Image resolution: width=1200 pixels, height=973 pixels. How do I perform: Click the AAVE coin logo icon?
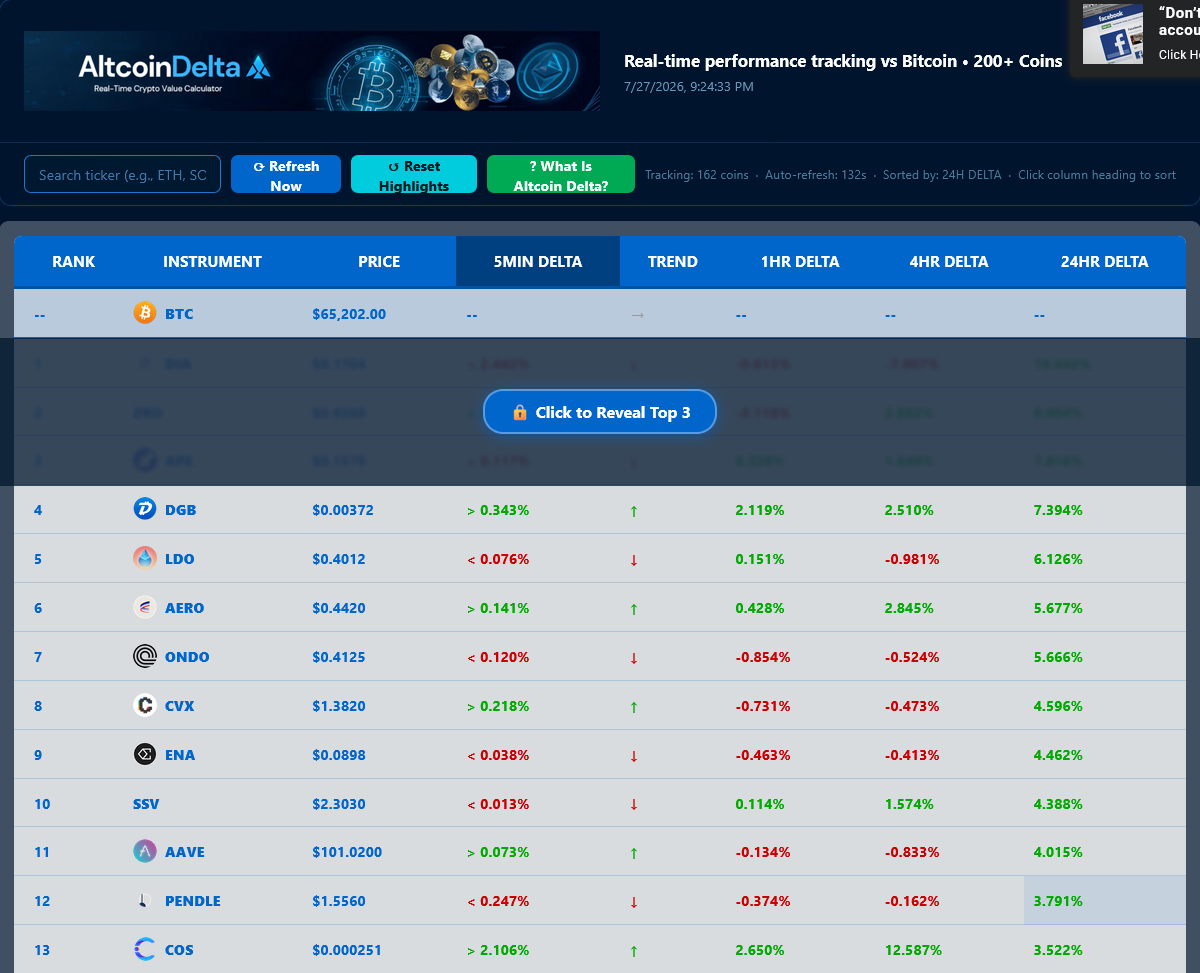click(145, 852)
